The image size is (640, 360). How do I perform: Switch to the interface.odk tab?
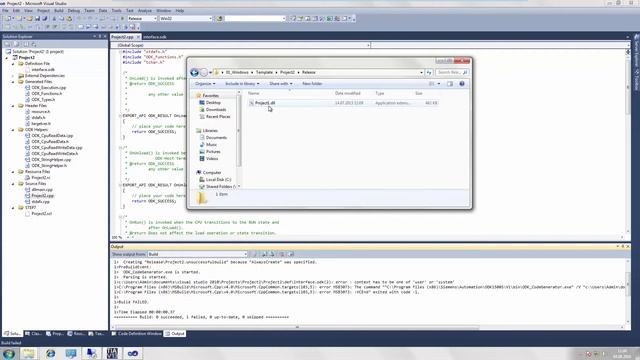[x=155, y=37]
